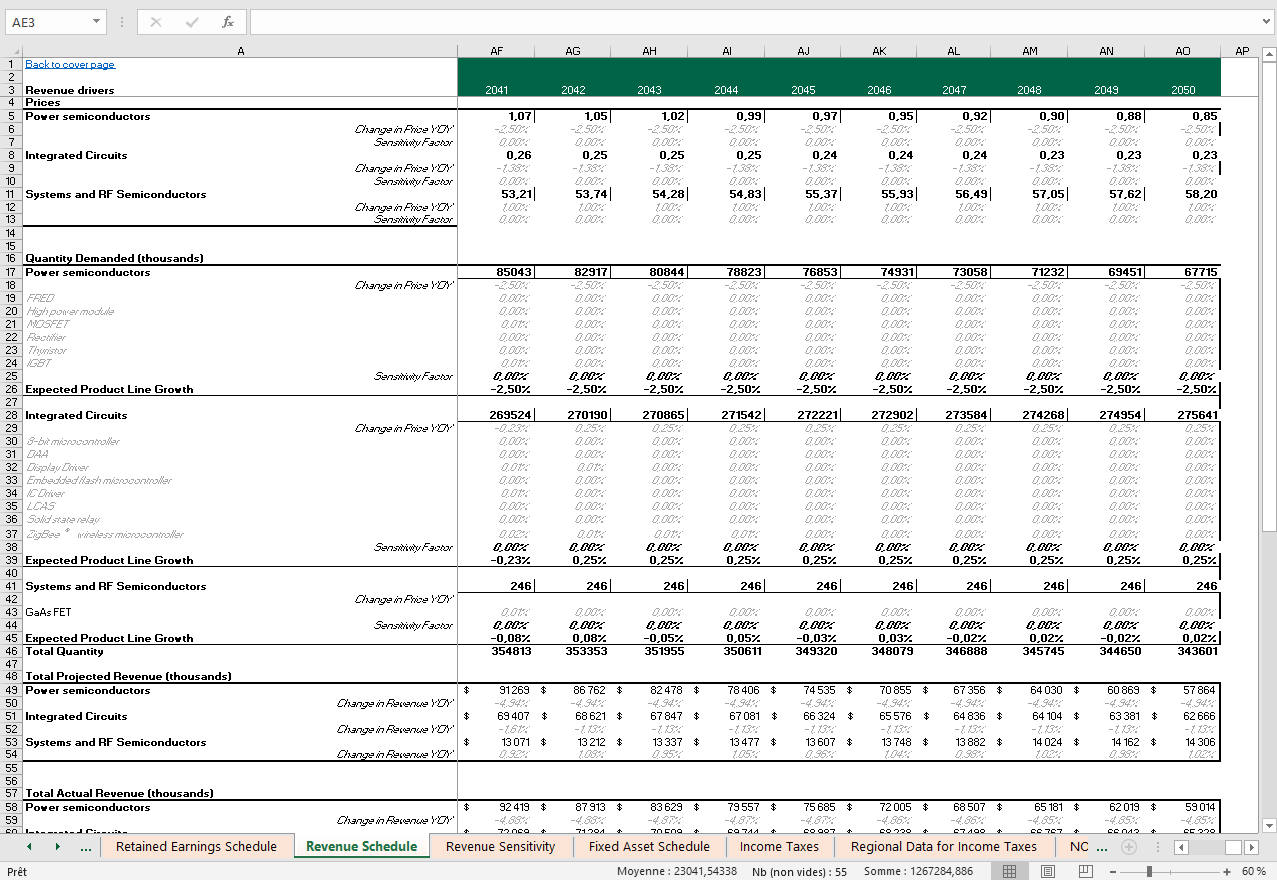Click Select All corner triangle
This screenshot has width=1277, height=880.
coord(11,51)
